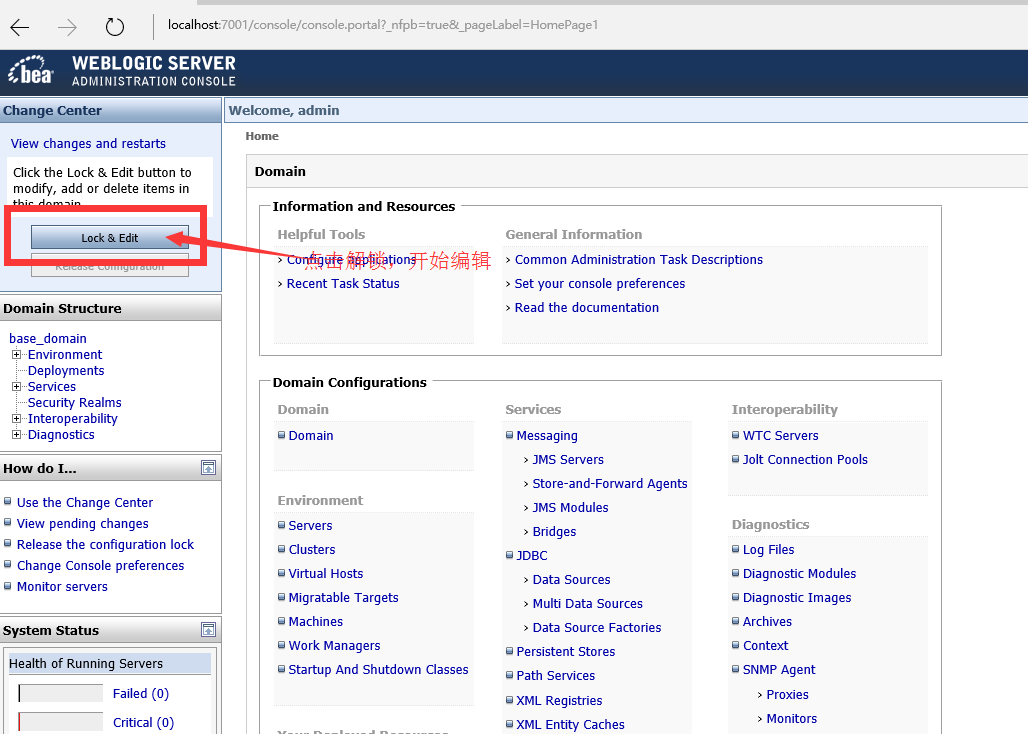
Task: Click the address bar URL
Action: pos(383,25)
